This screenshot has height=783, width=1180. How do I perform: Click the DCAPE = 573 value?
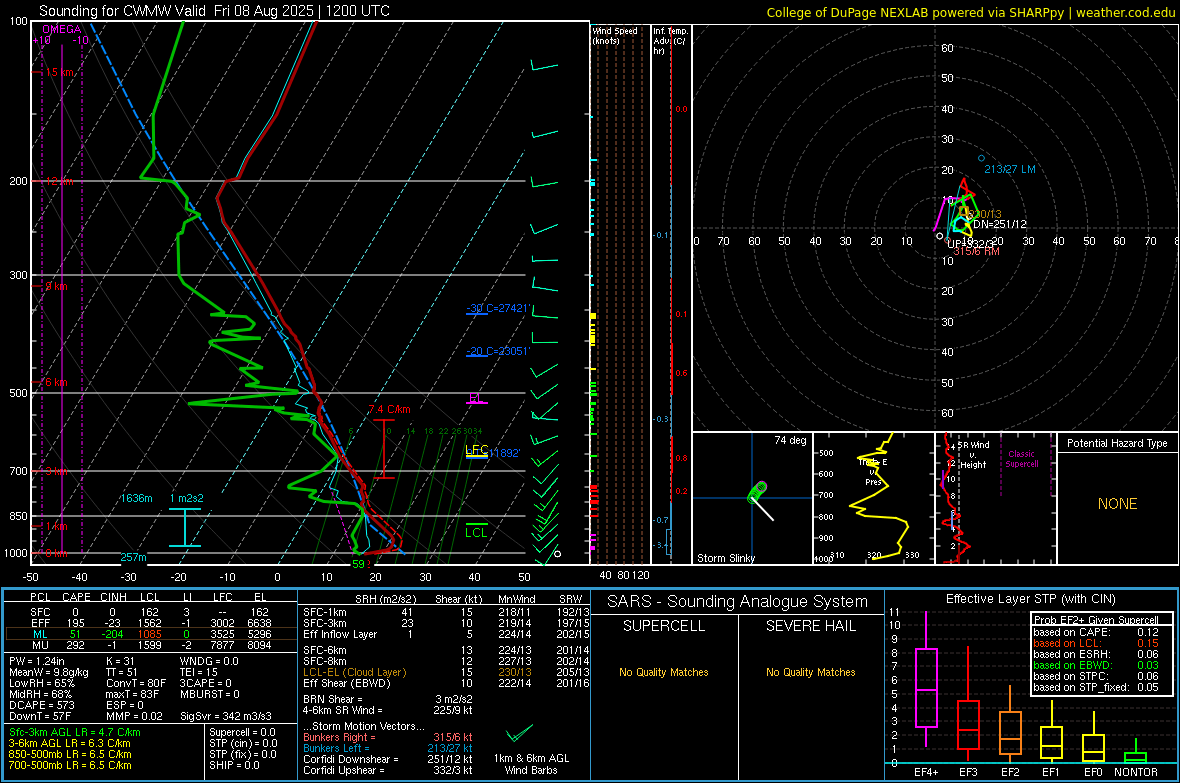click(41, 705)
